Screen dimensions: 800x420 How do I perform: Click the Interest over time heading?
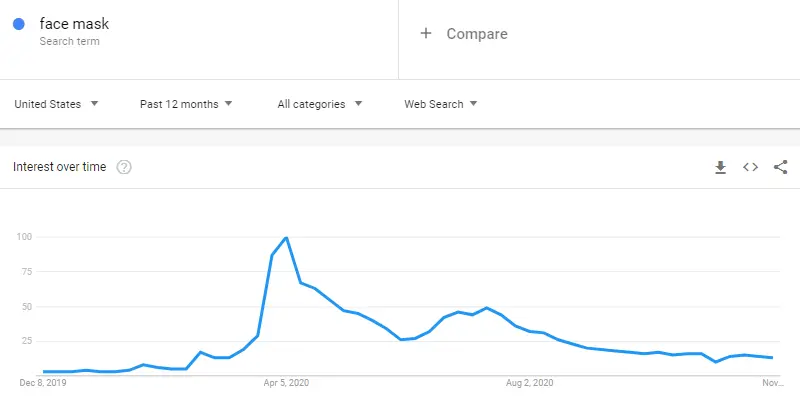(x=60, y=167)
